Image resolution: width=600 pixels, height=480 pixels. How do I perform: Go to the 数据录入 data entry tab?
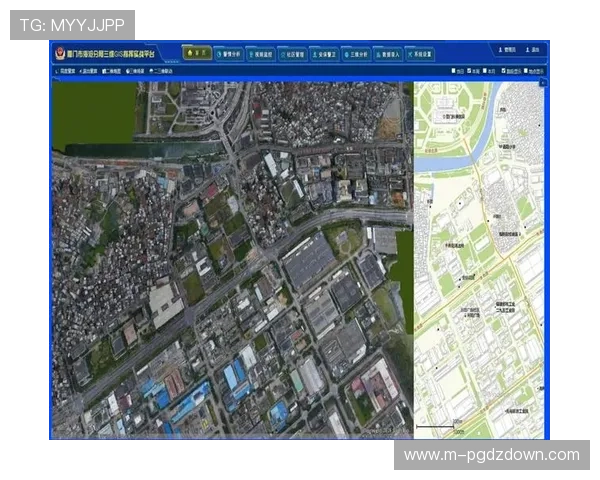pos(388,54)
